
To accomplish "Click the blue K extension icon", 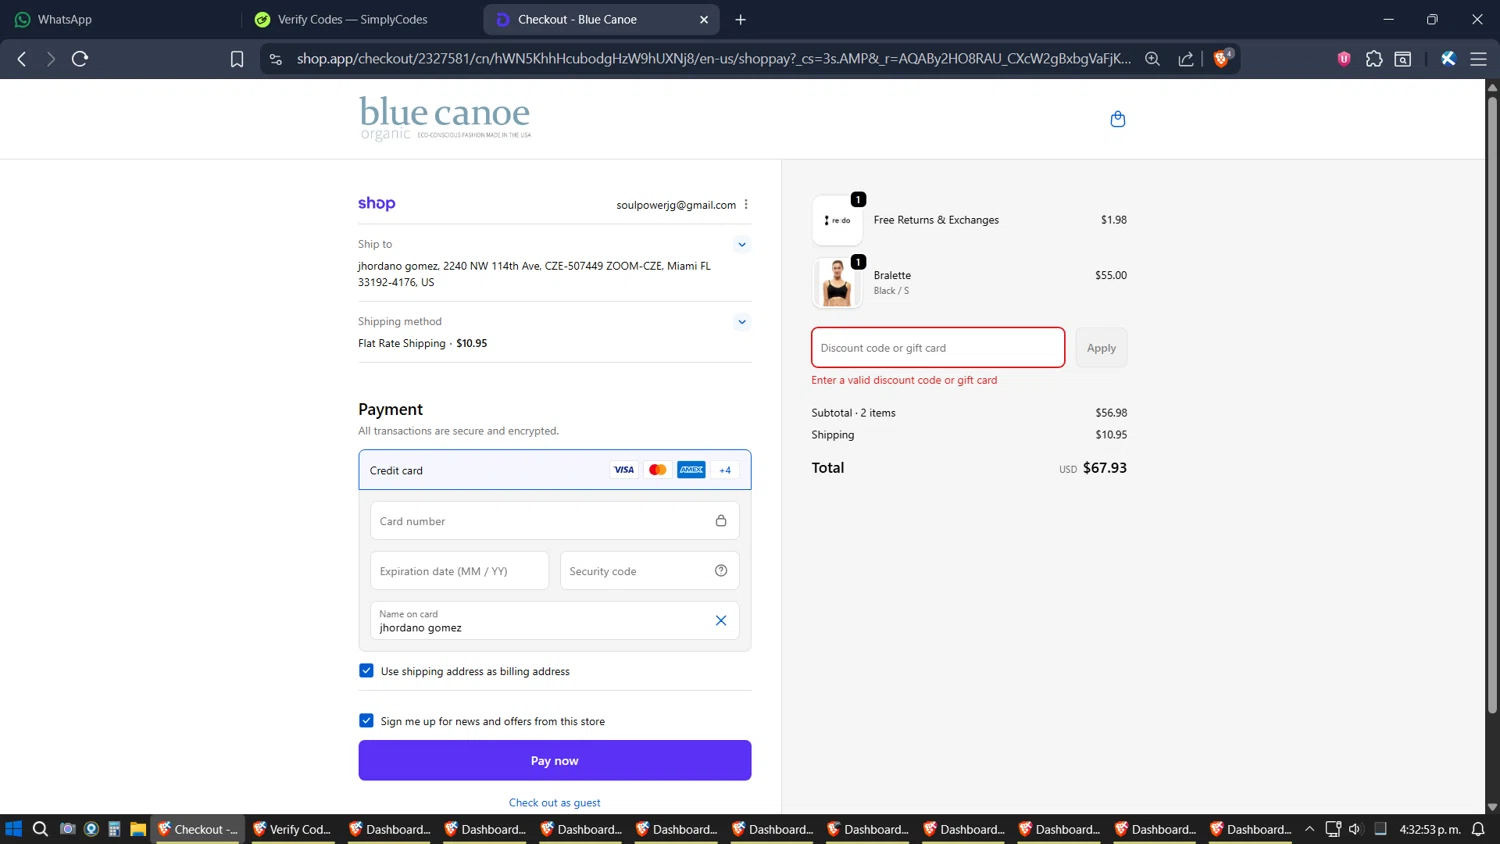I will (1448, 59).
